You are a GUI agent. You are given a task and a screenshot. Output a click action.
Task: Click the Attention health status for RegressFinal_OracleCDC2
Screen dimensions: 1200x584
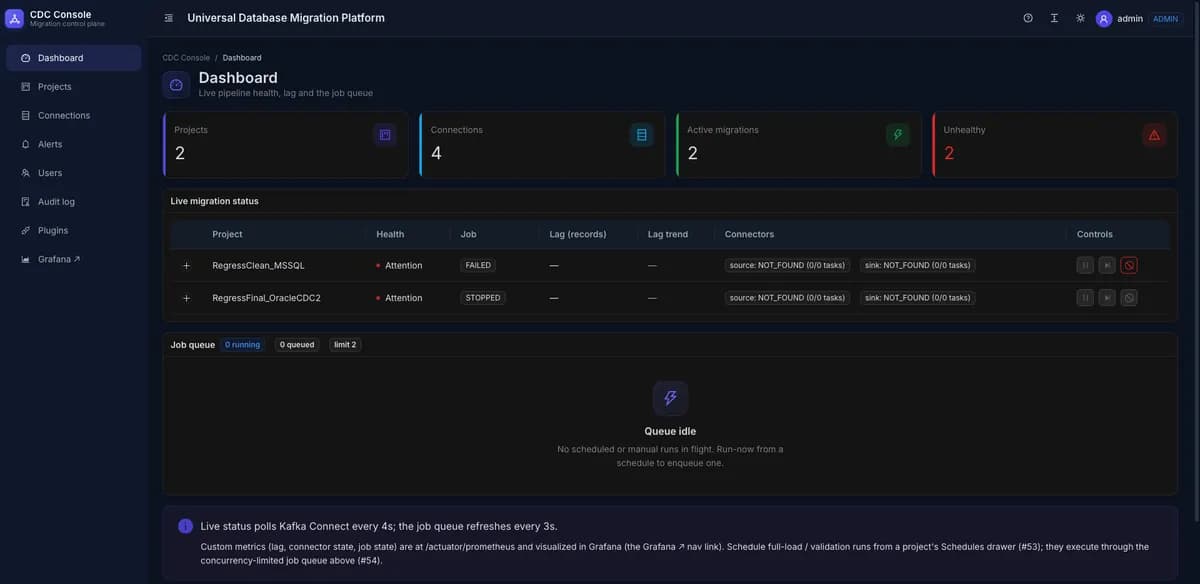(x=399, y=298)
